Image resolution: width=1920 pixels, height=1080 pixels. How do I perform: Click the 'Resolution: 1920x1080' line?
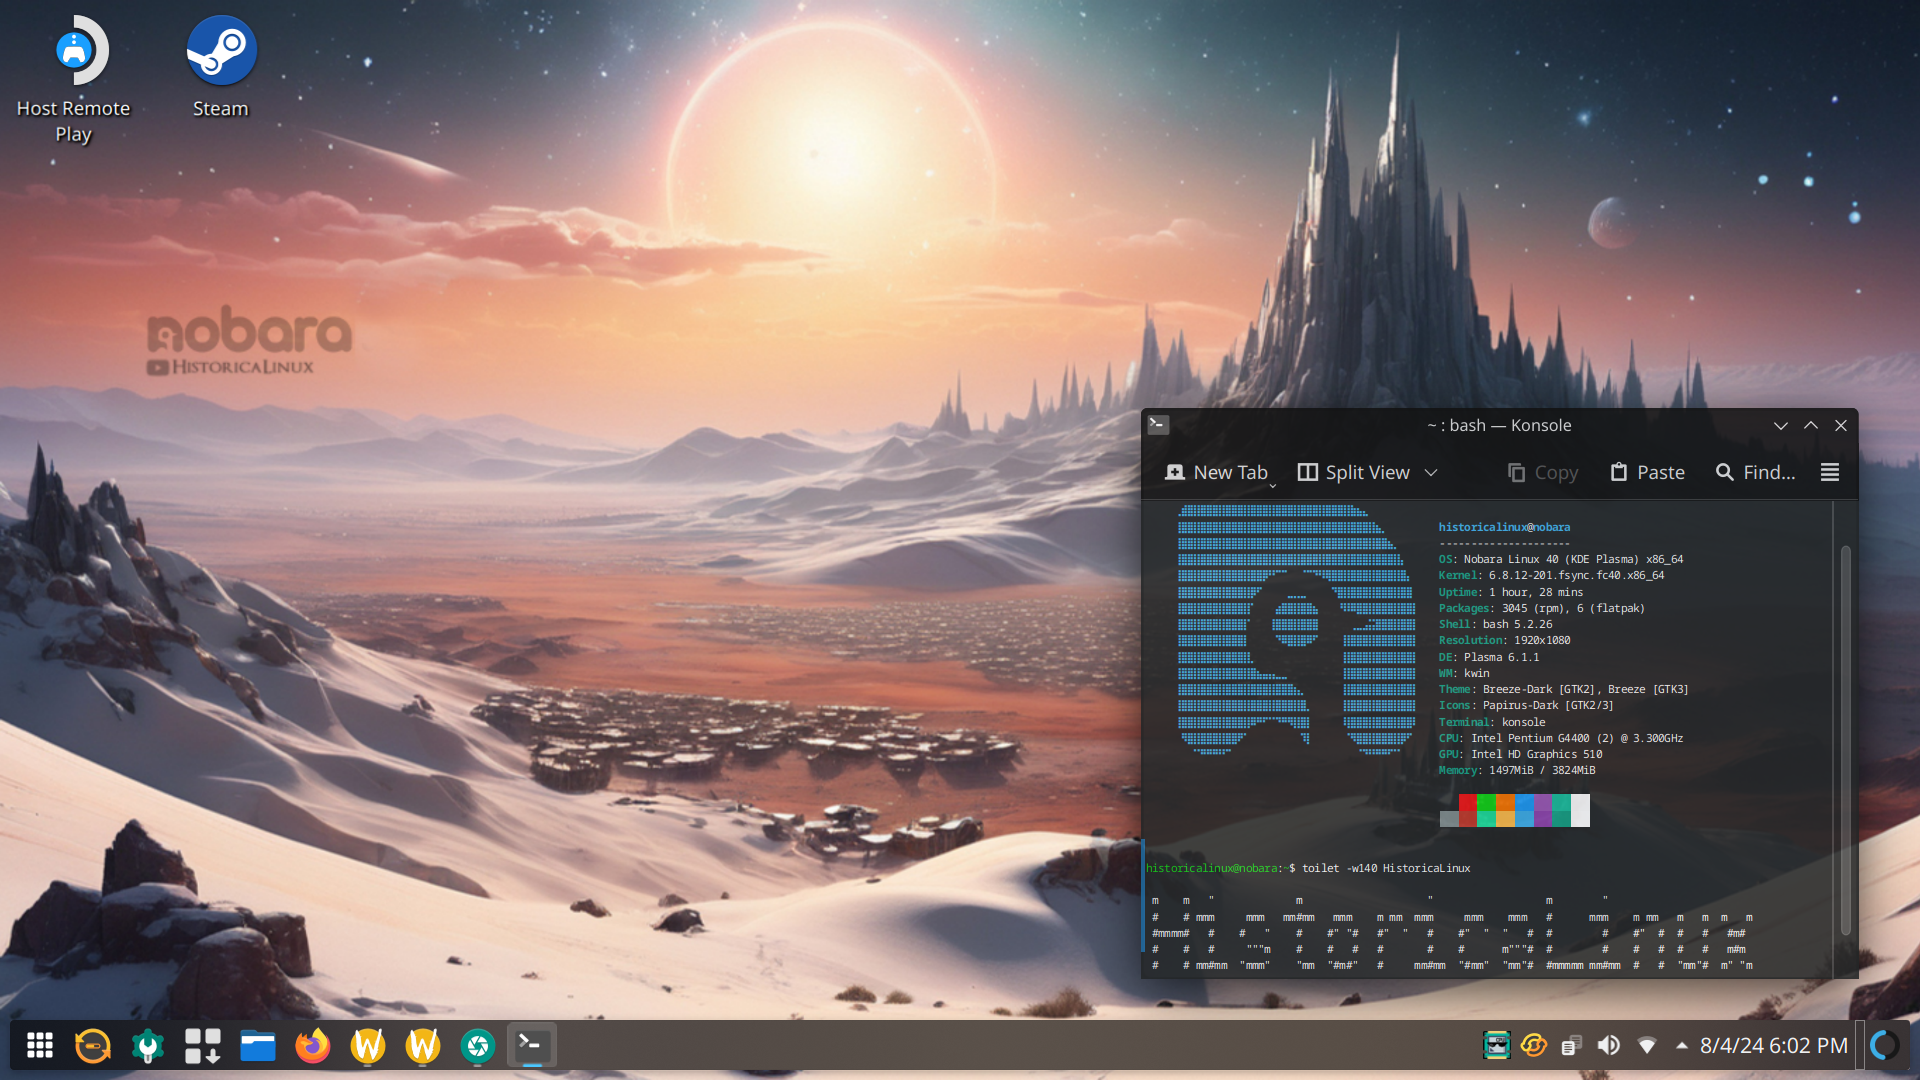[x=1504, y=640]
